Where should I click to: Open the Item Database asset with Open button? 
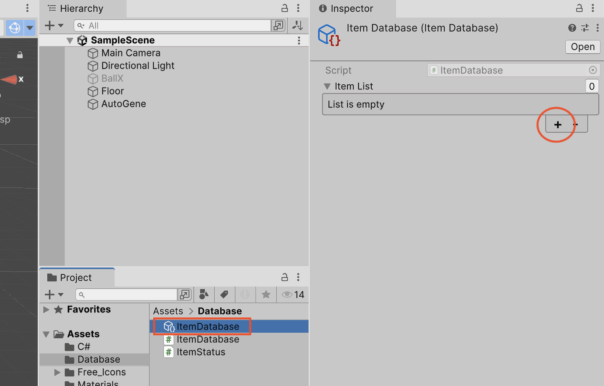582,47
